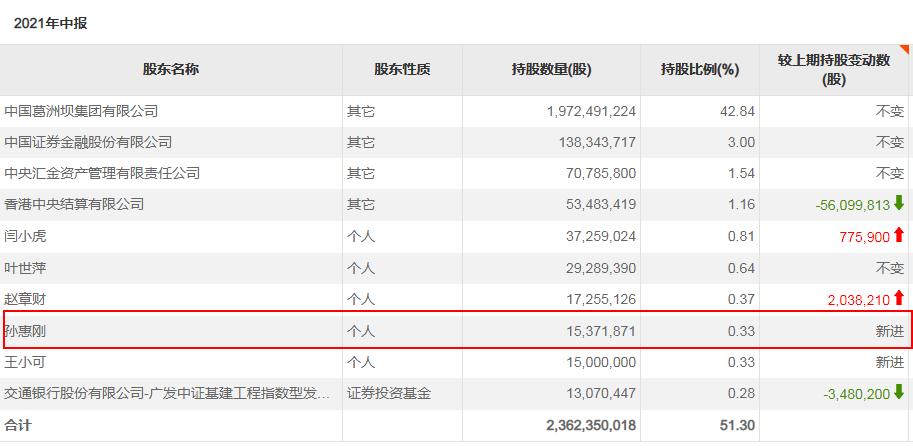The width and height of the screenshot is (913, 448).
Task: Click the green down arrow beside -3,480,200
Action: pyautogui.click(x=898, y=392)
